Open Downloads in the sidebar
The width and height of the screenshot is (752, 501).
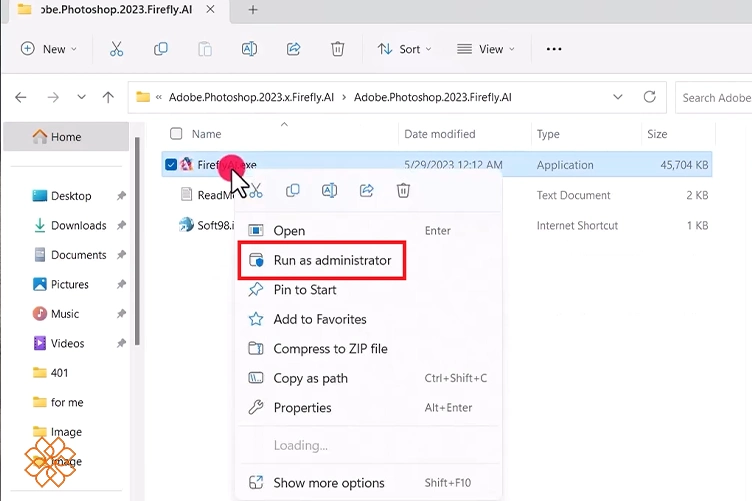79,225
